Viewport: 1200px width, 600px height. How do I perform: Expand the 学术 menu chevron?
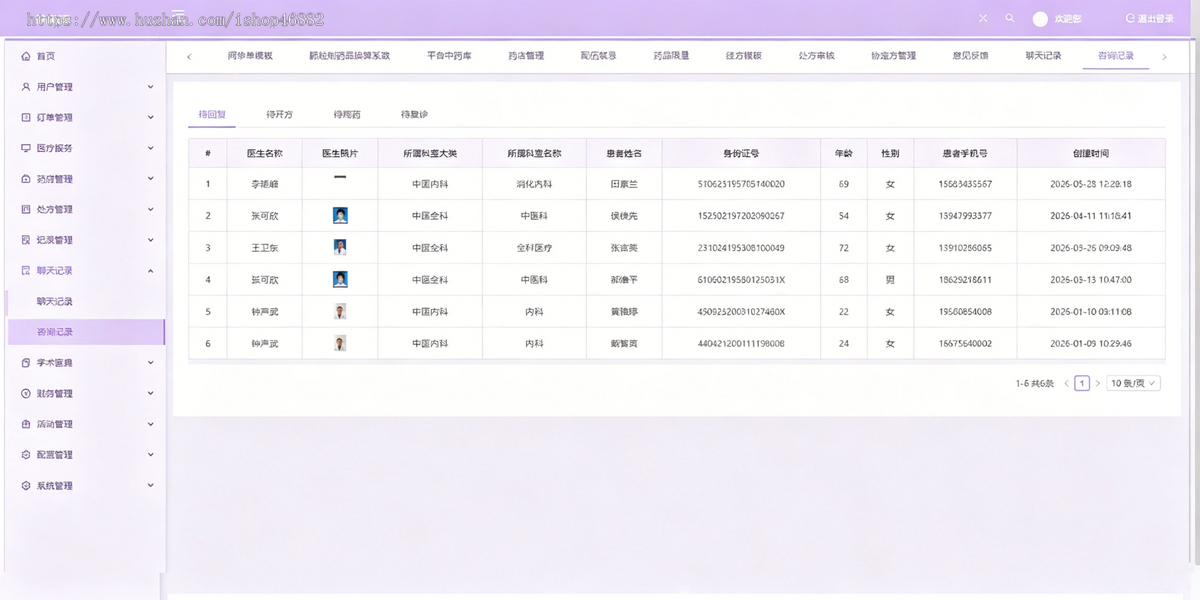click(150, 363)
